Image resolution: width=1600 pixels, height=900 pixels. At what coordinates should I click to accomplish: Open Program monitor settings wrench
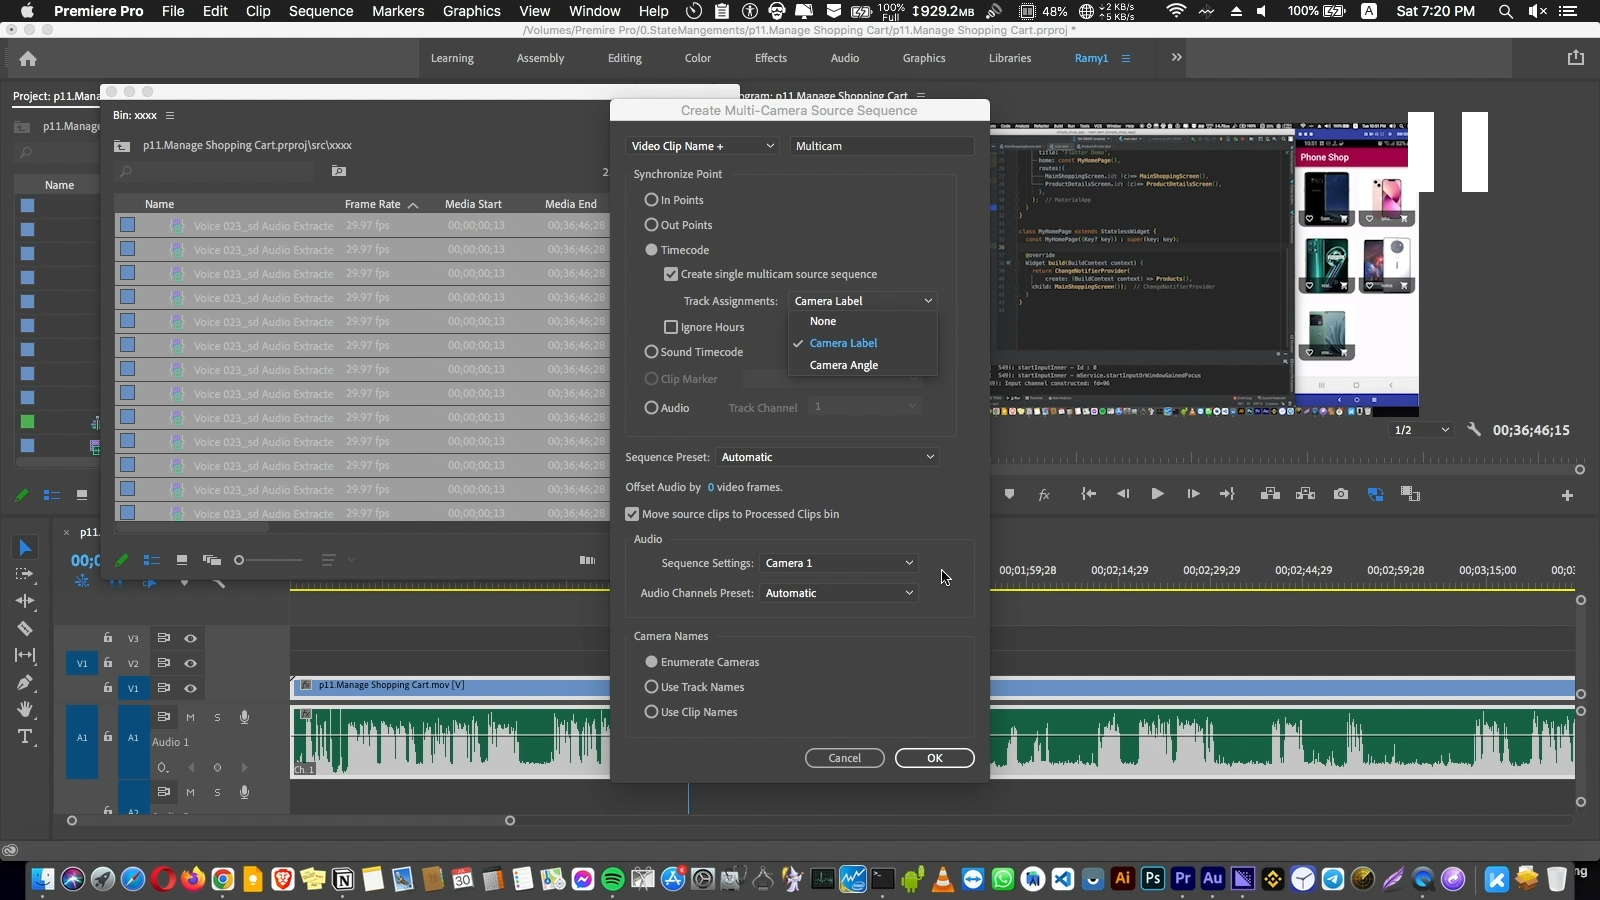tap(1474, 430)
